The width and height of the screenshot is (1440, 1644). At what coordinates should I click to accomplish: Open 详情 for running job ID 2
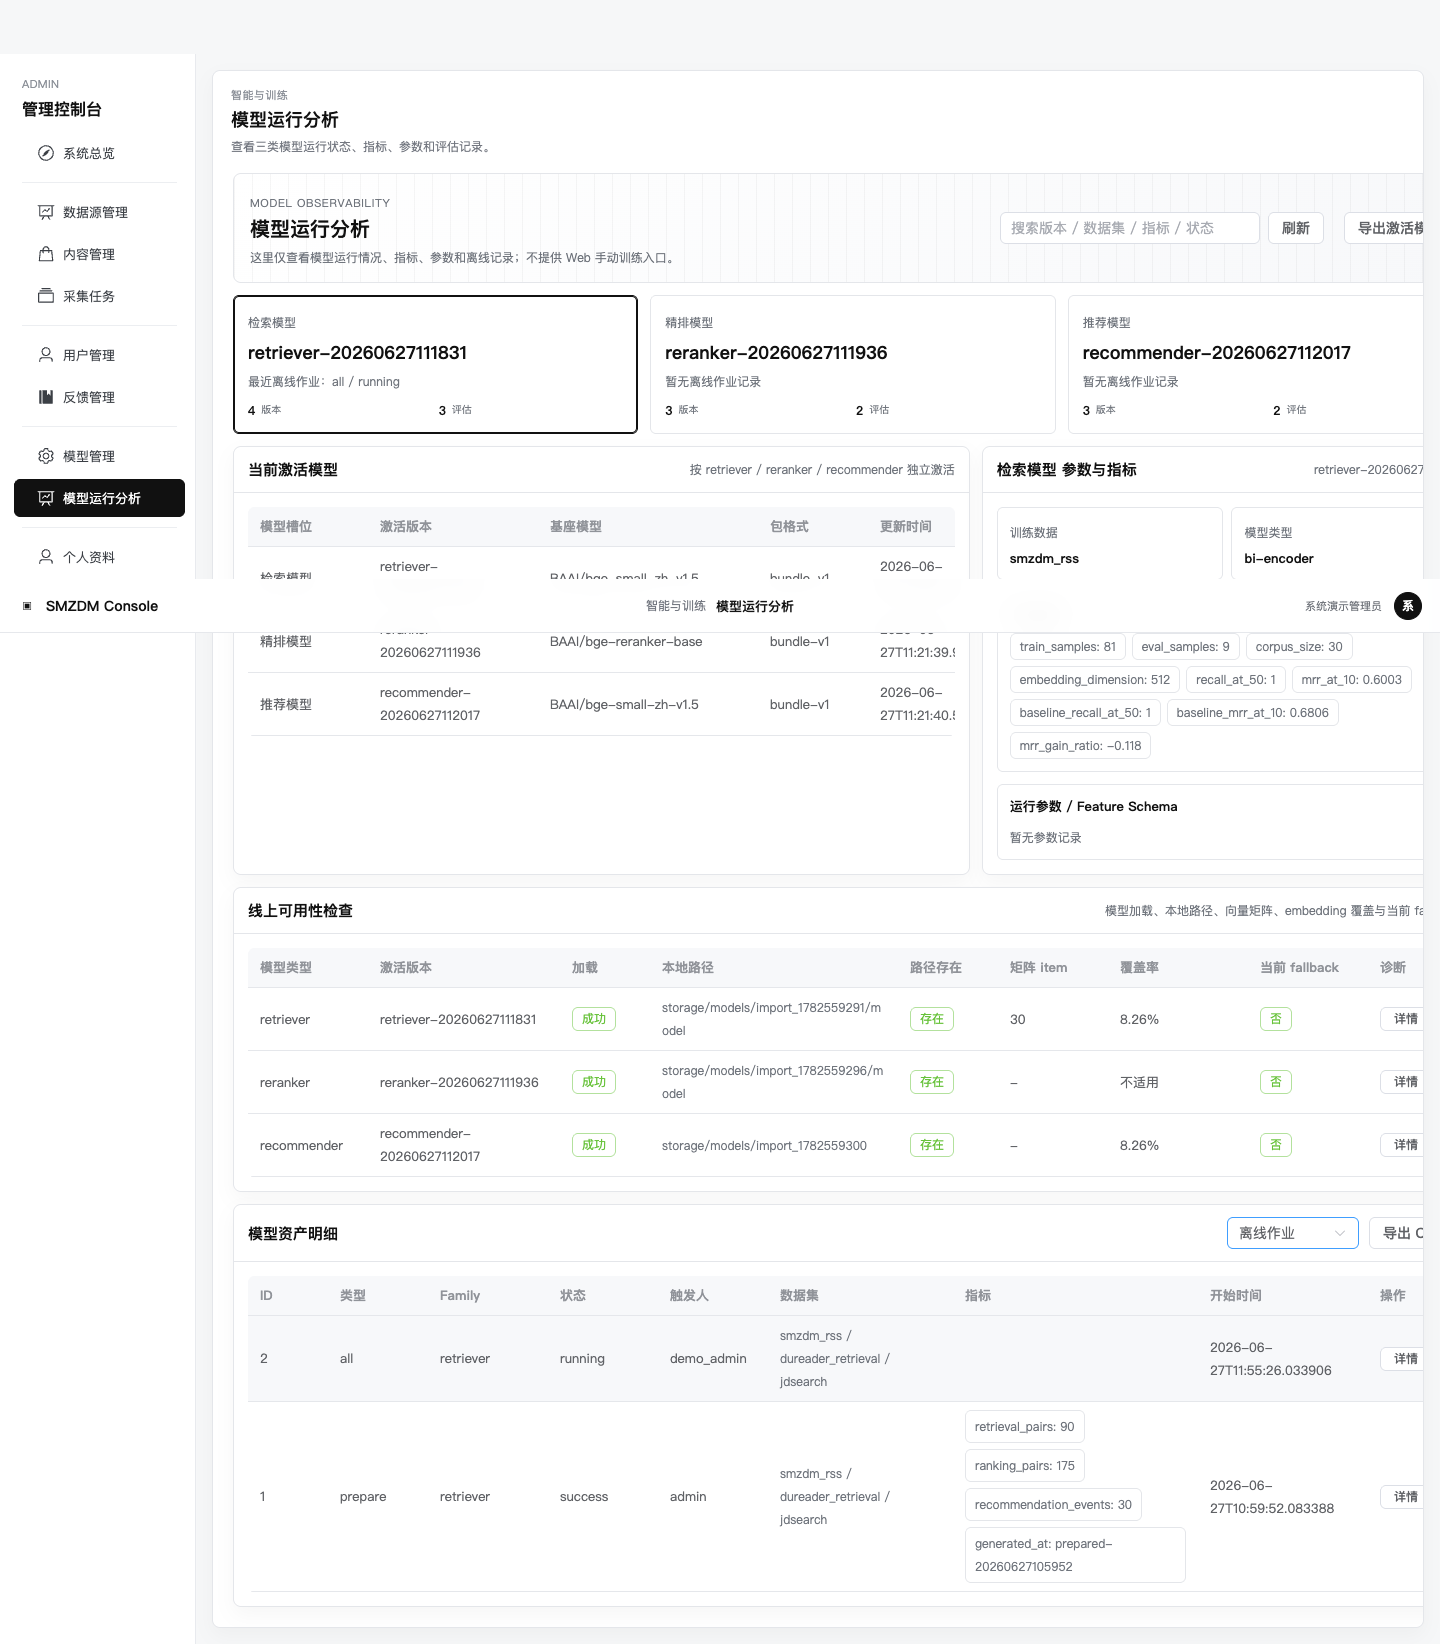coord(1402,1359)
